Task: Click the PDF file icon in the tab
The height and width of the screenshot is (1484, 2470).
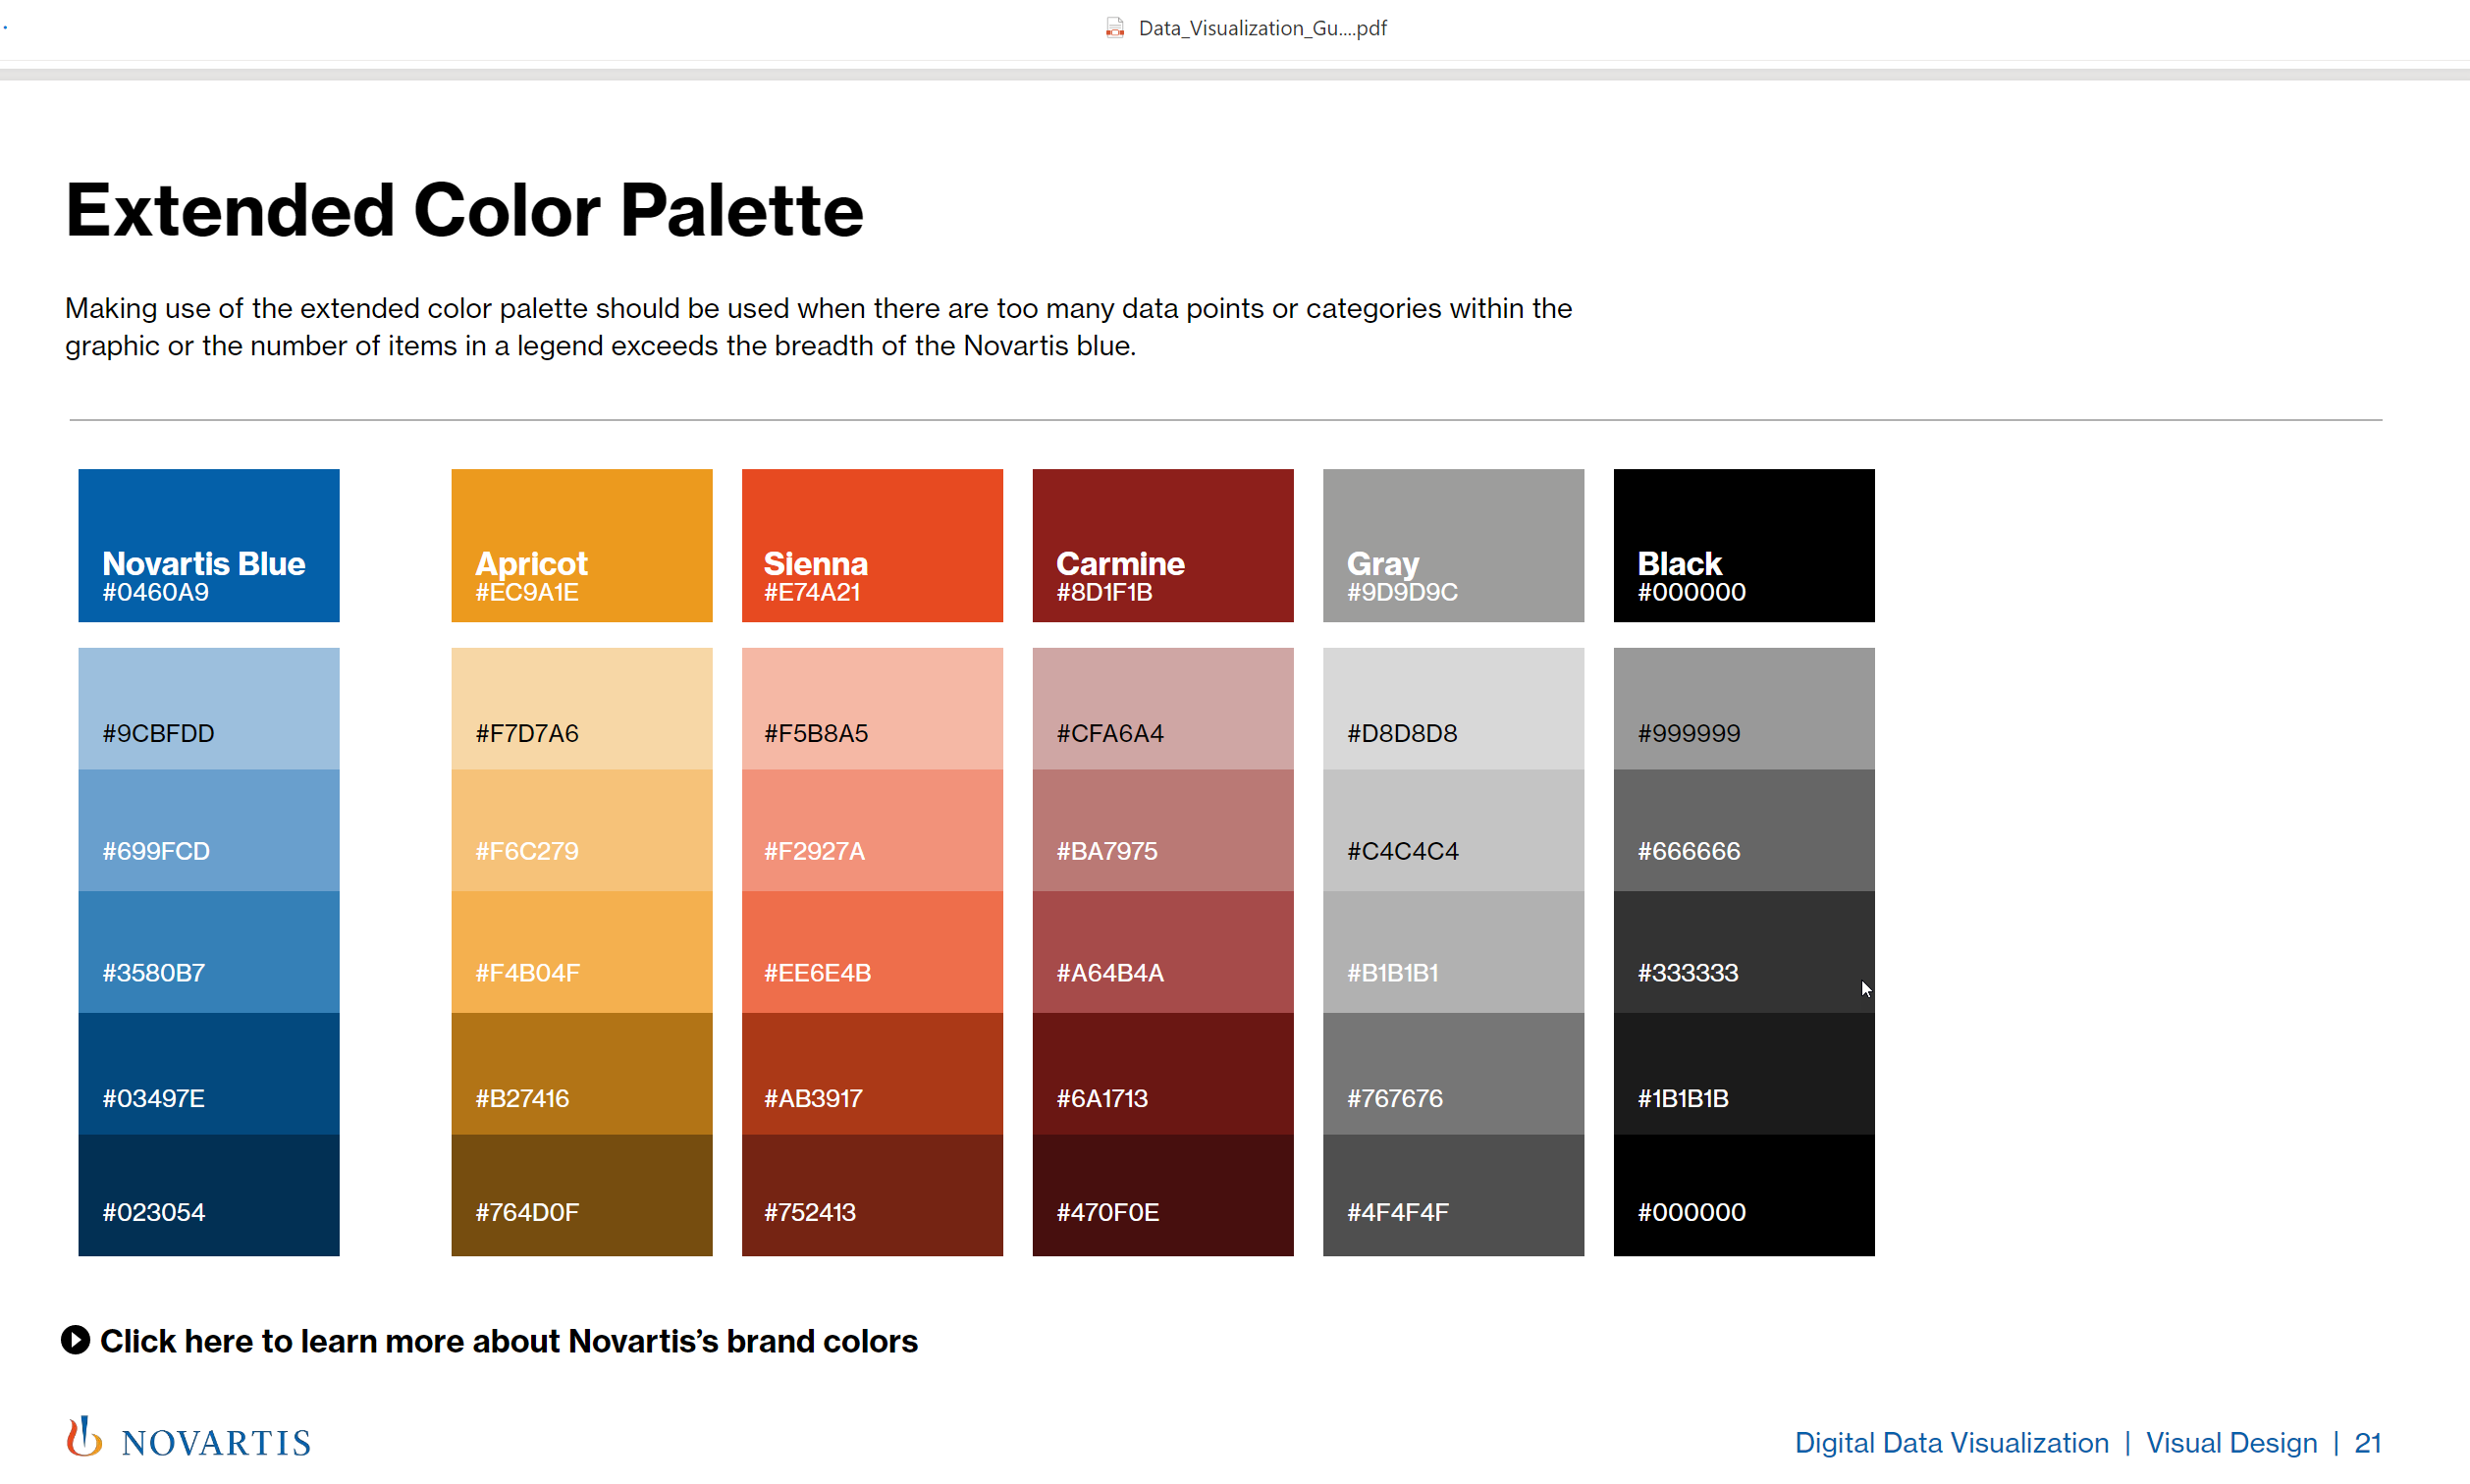Action: [1114, 27]
